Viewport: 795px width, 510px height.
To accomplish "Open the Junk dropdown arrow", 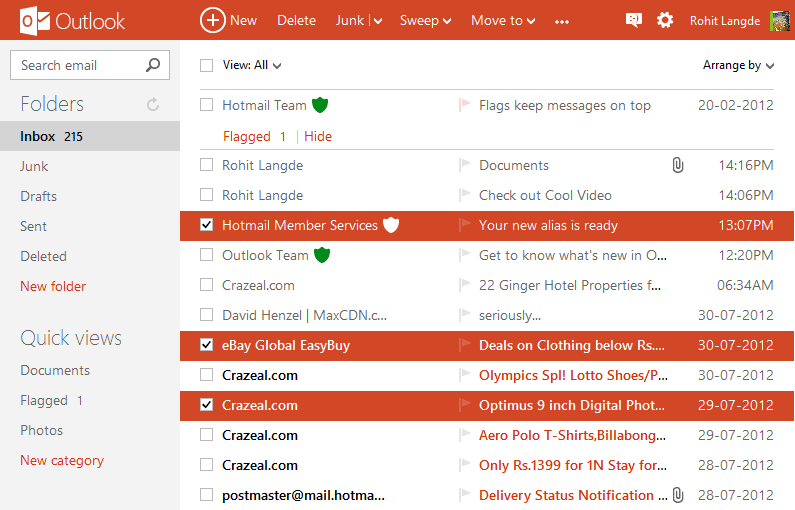I will 378,21.
